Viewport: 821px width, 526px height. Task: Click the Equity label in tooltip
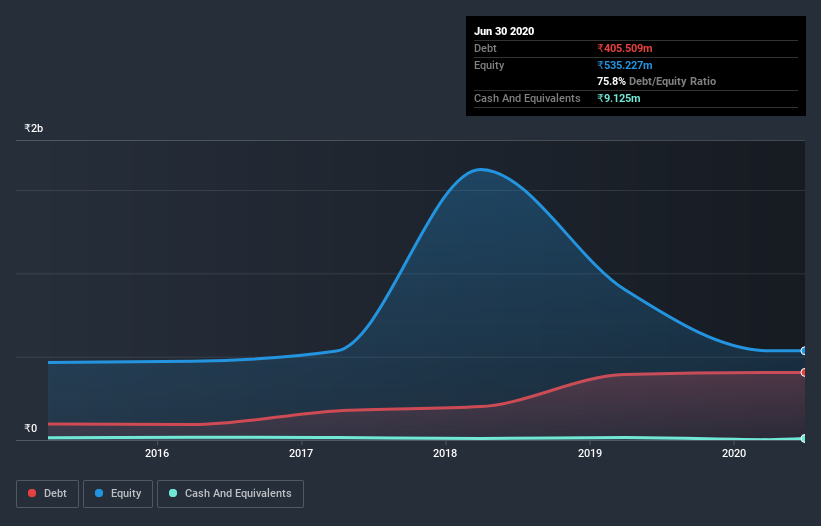click(x=489, y=65)
